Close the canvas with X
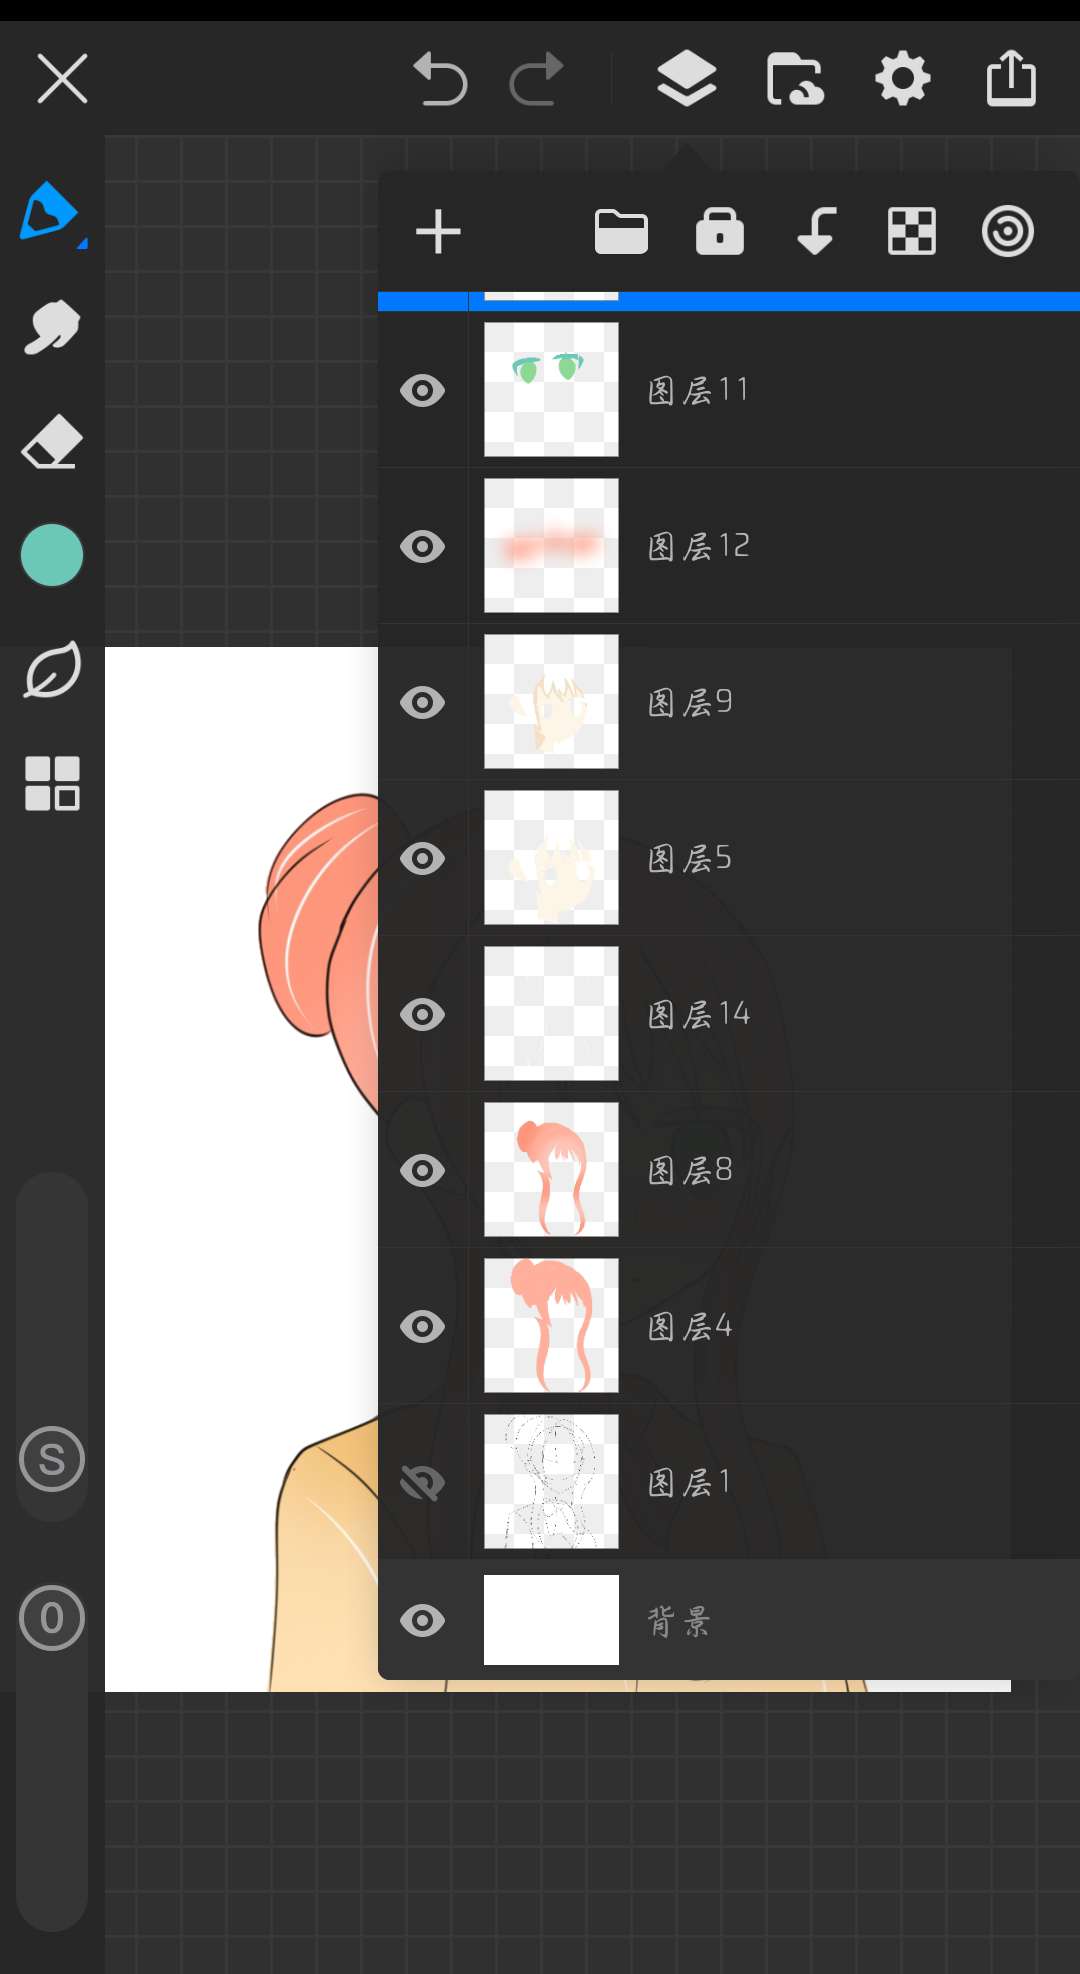 (x=62, y=79)
